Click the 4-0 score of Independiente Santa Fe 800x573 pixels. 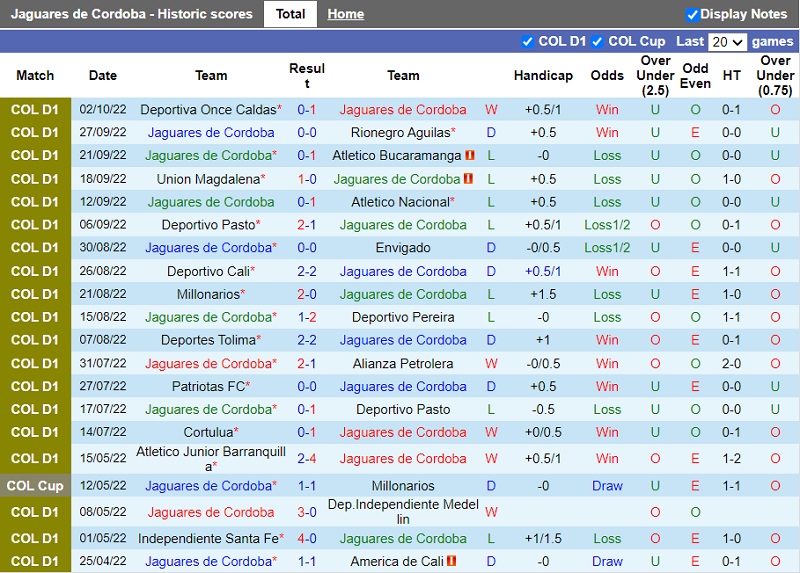[x=307, y=538]
